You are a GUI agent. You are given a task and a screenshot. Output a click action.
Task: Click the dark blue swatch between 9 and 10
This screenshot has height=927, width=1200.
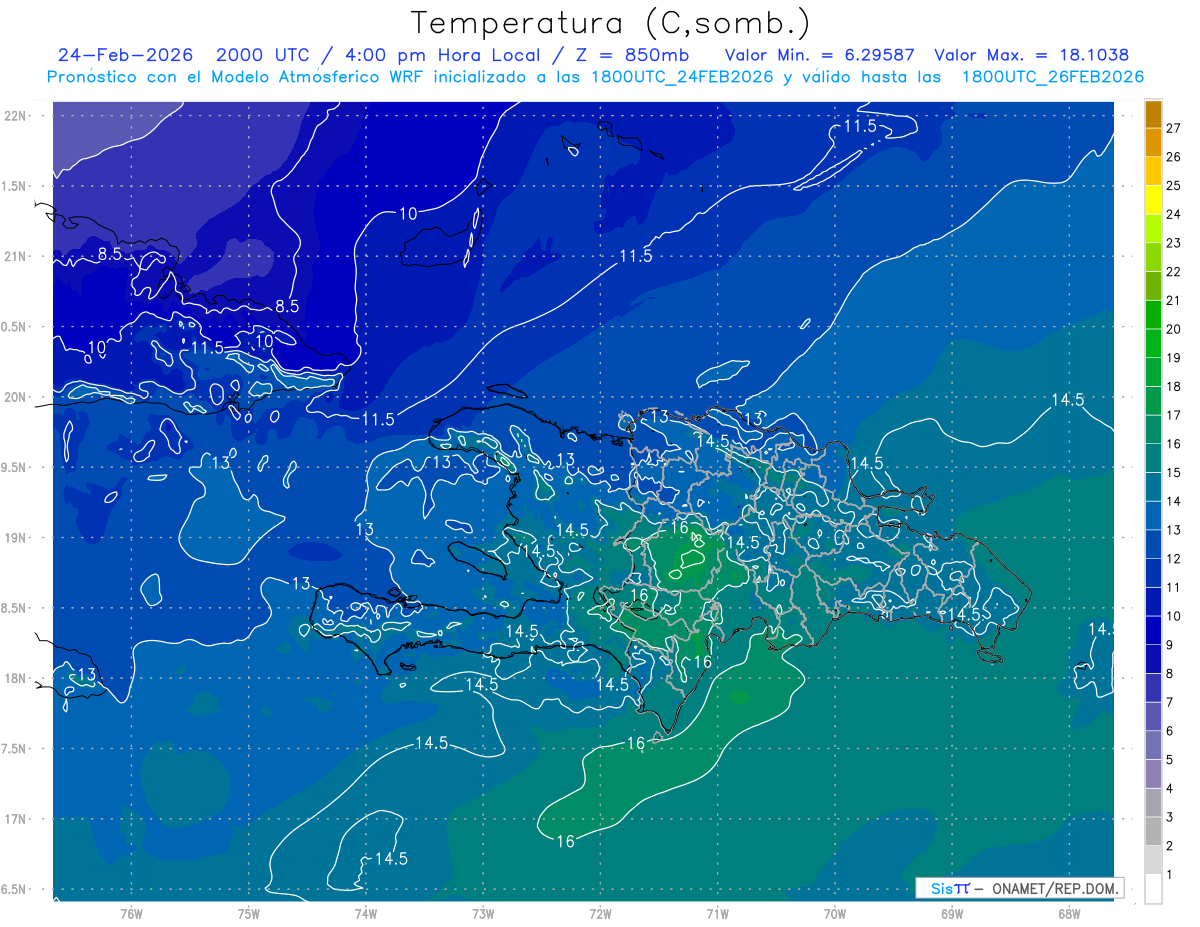coord(1153,630)
